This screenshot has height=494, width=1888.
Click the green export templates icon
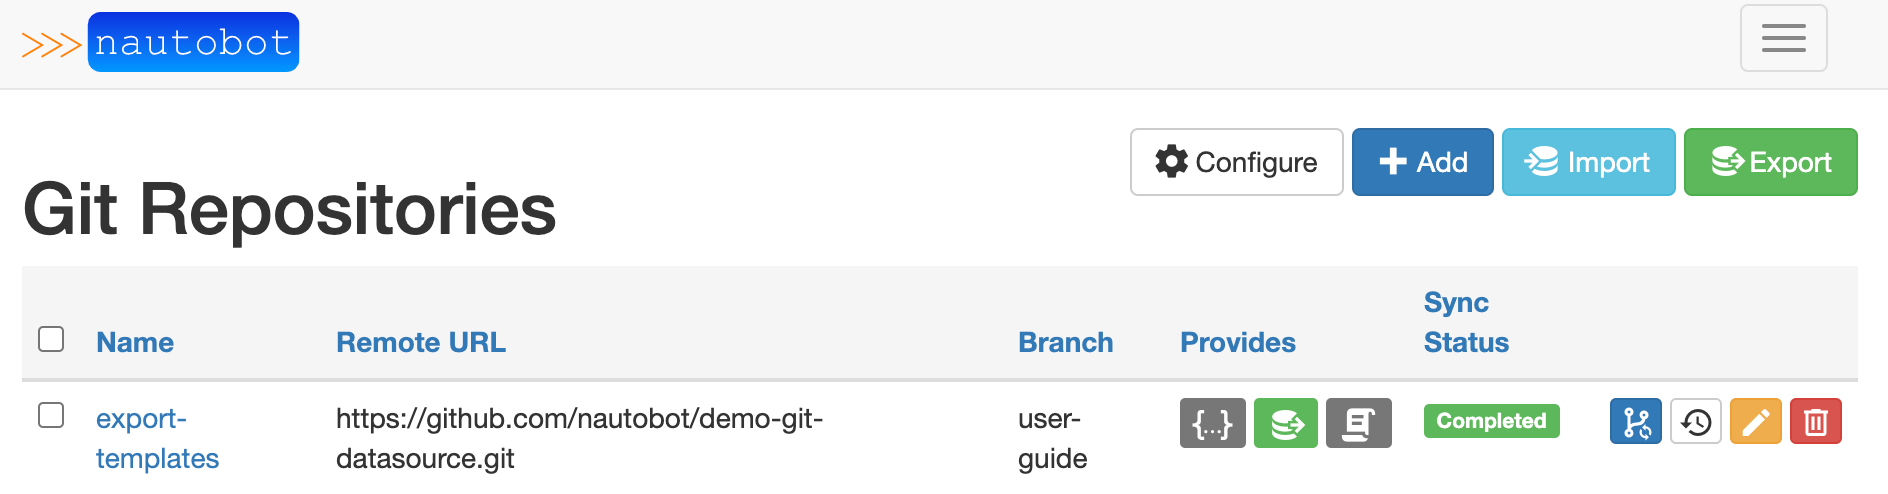point(1286,423)
